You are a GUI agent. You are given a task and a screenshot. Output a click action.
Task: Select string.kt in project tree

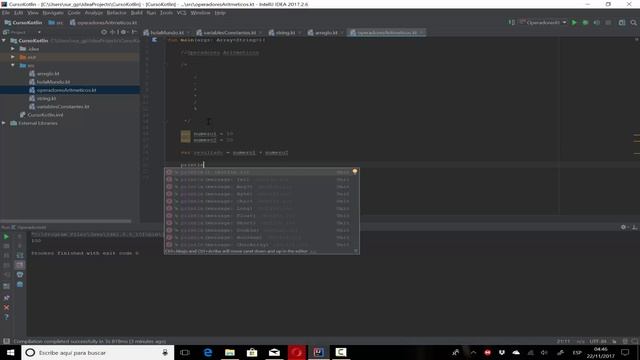(46, 98)
